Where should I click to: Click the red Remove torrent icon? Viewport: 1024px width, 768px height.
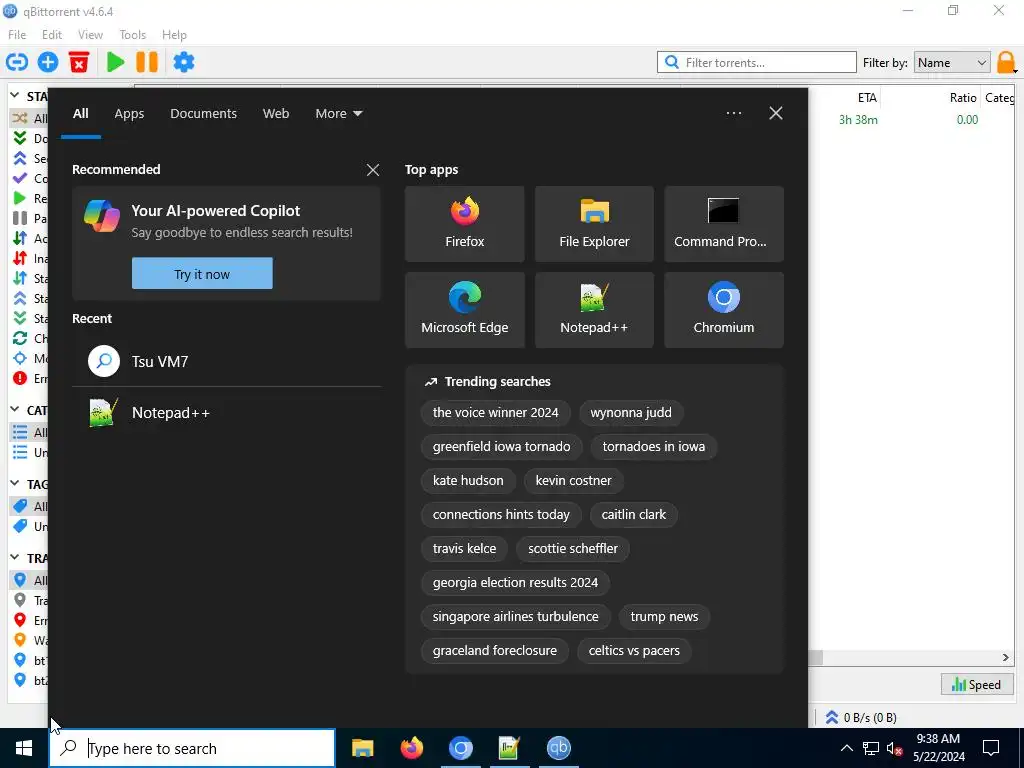point(79,63)
